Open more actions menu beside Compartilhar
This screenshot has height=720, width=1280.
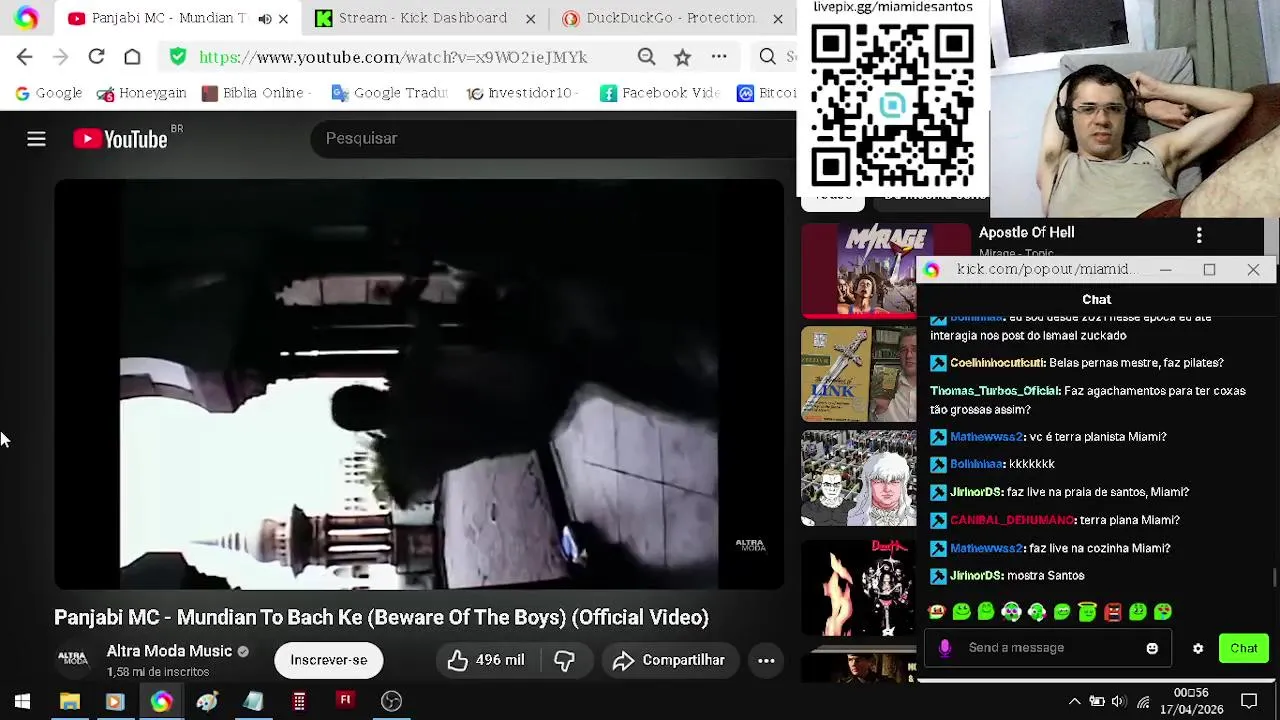point(766,660)
